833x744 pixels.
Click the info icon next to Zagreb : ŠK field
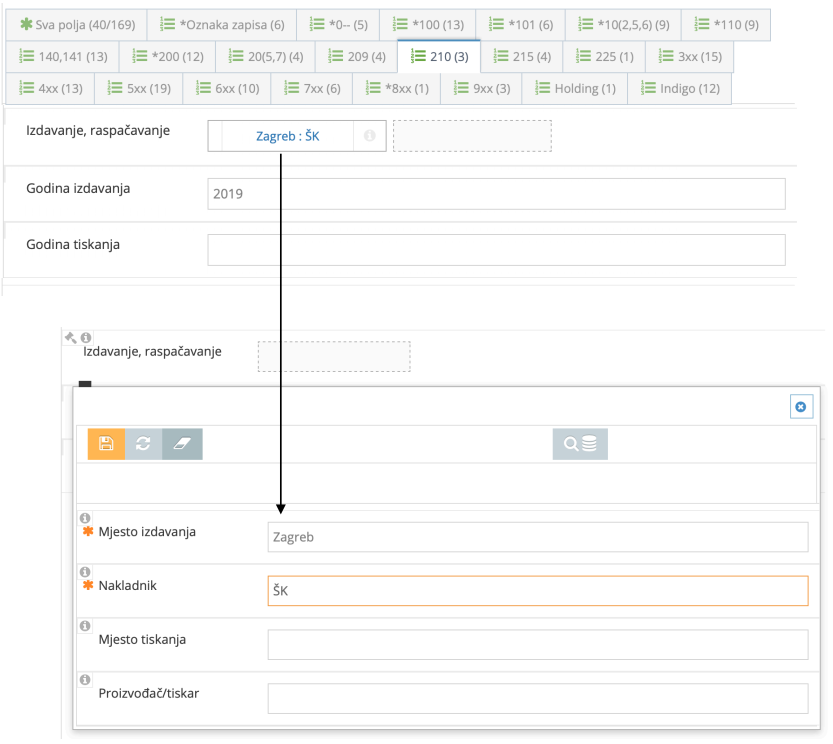tap(369, 136)
